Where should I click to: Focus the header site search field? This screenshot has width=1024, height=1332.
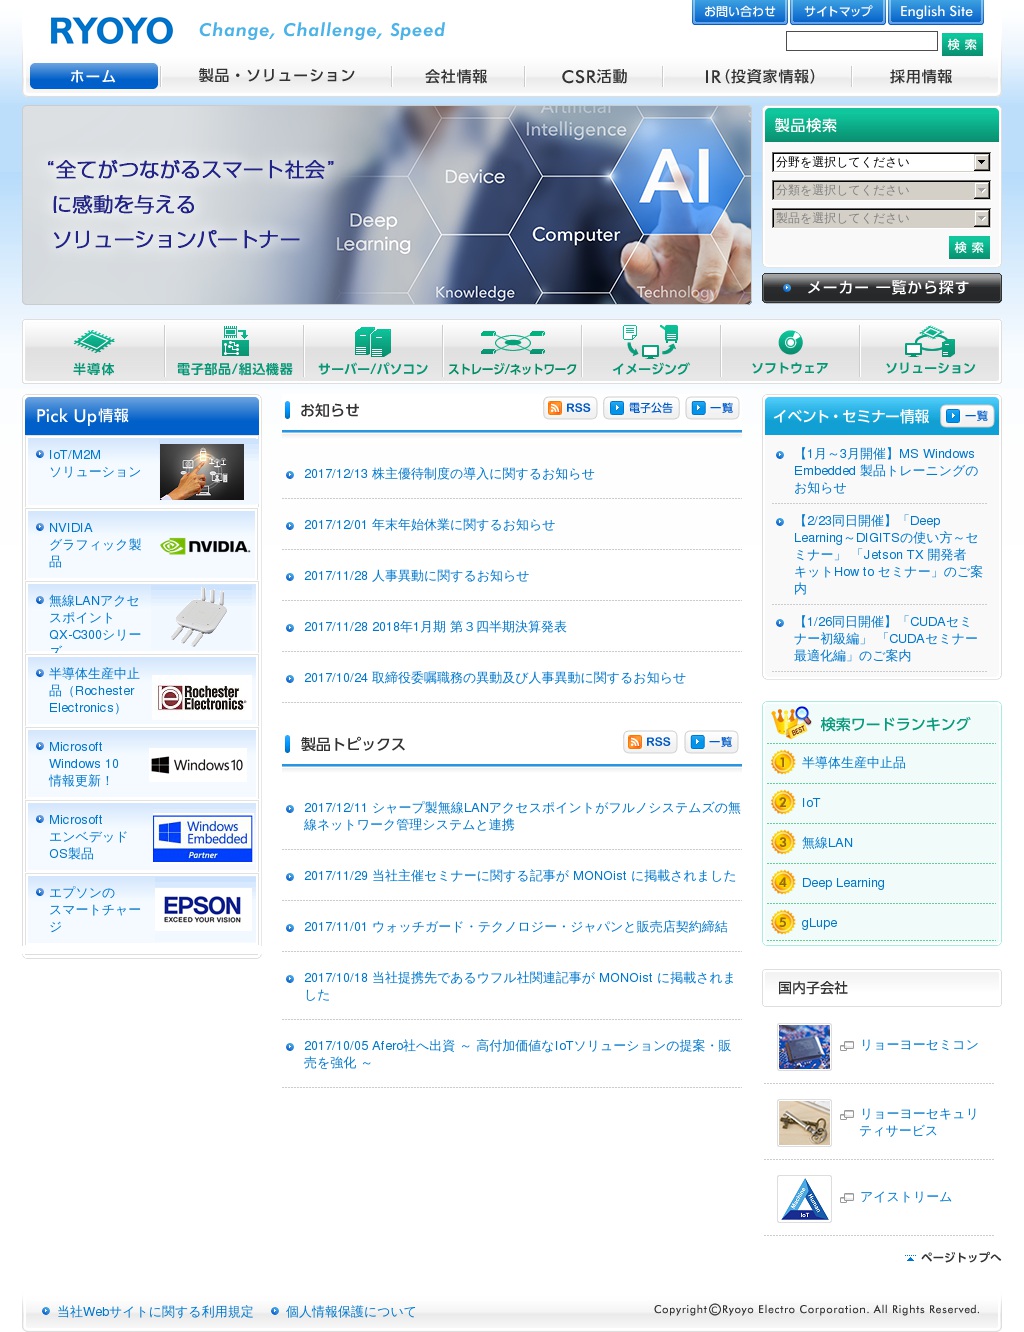(x=862, y=42)
